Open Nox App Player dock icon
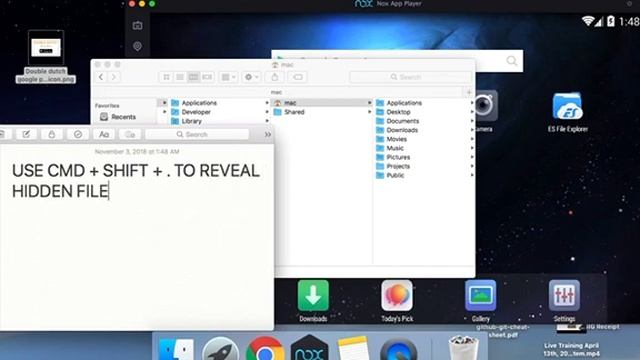This screenshot has height=360, width=640. click(309, 349)
